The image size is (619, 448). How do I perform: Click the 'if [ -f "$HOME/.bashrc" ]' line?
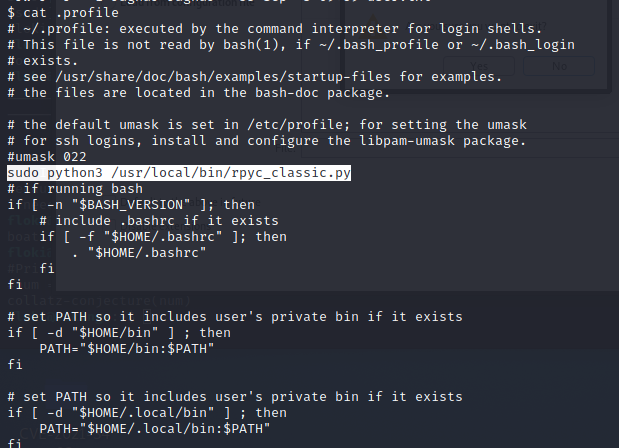coord(163,237)
